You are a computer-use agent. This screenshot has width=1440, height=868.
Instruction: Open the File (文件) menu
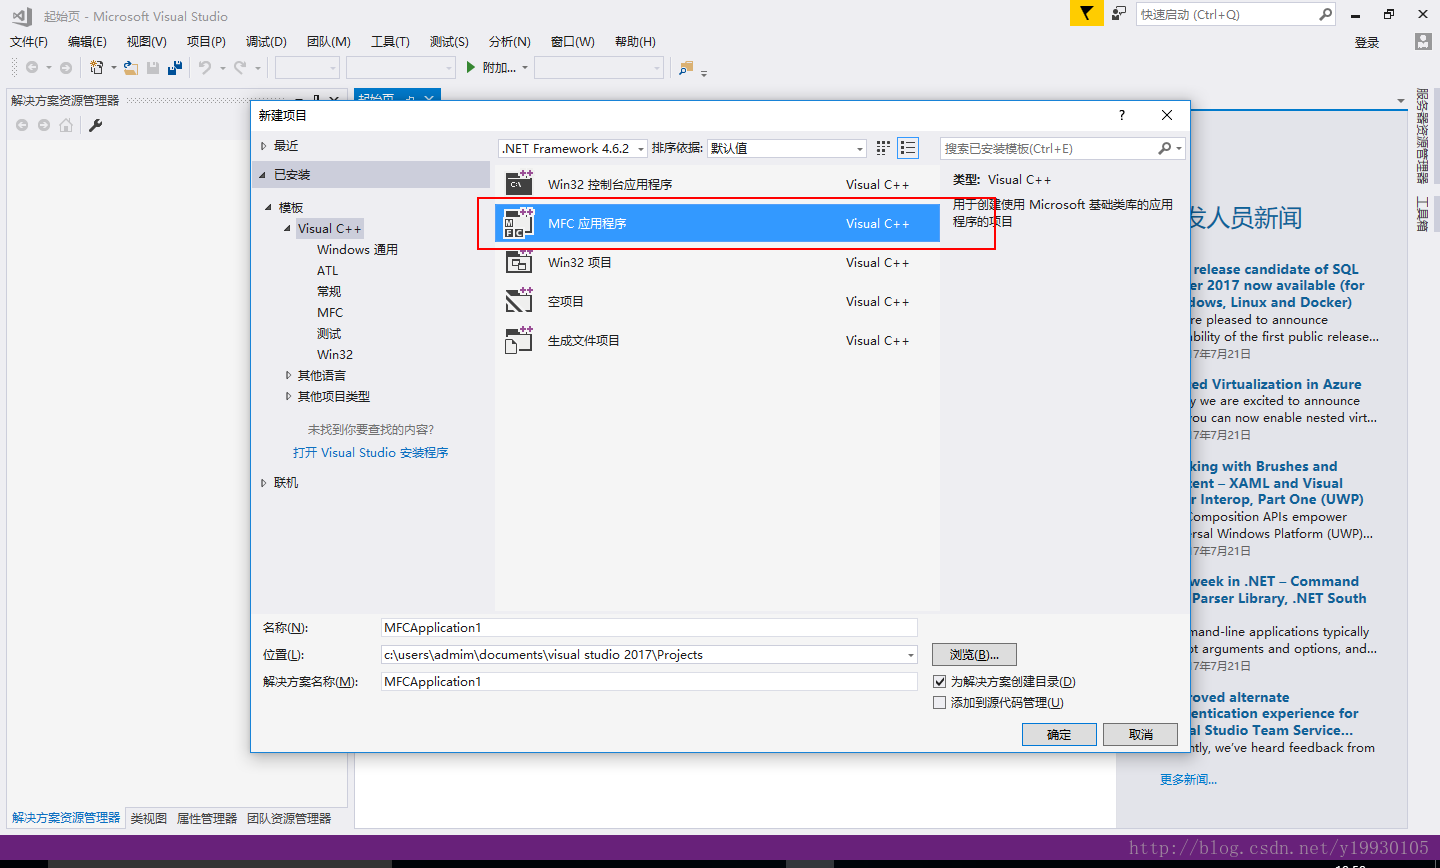[x=29, y=42]
